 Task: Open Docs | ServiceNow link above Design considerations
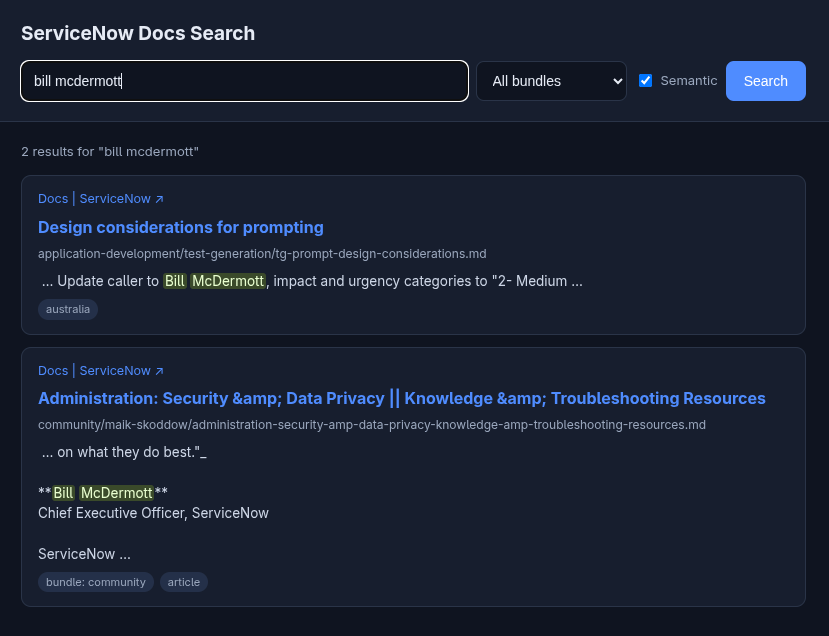pyautogui.click(x=100, y=199)
